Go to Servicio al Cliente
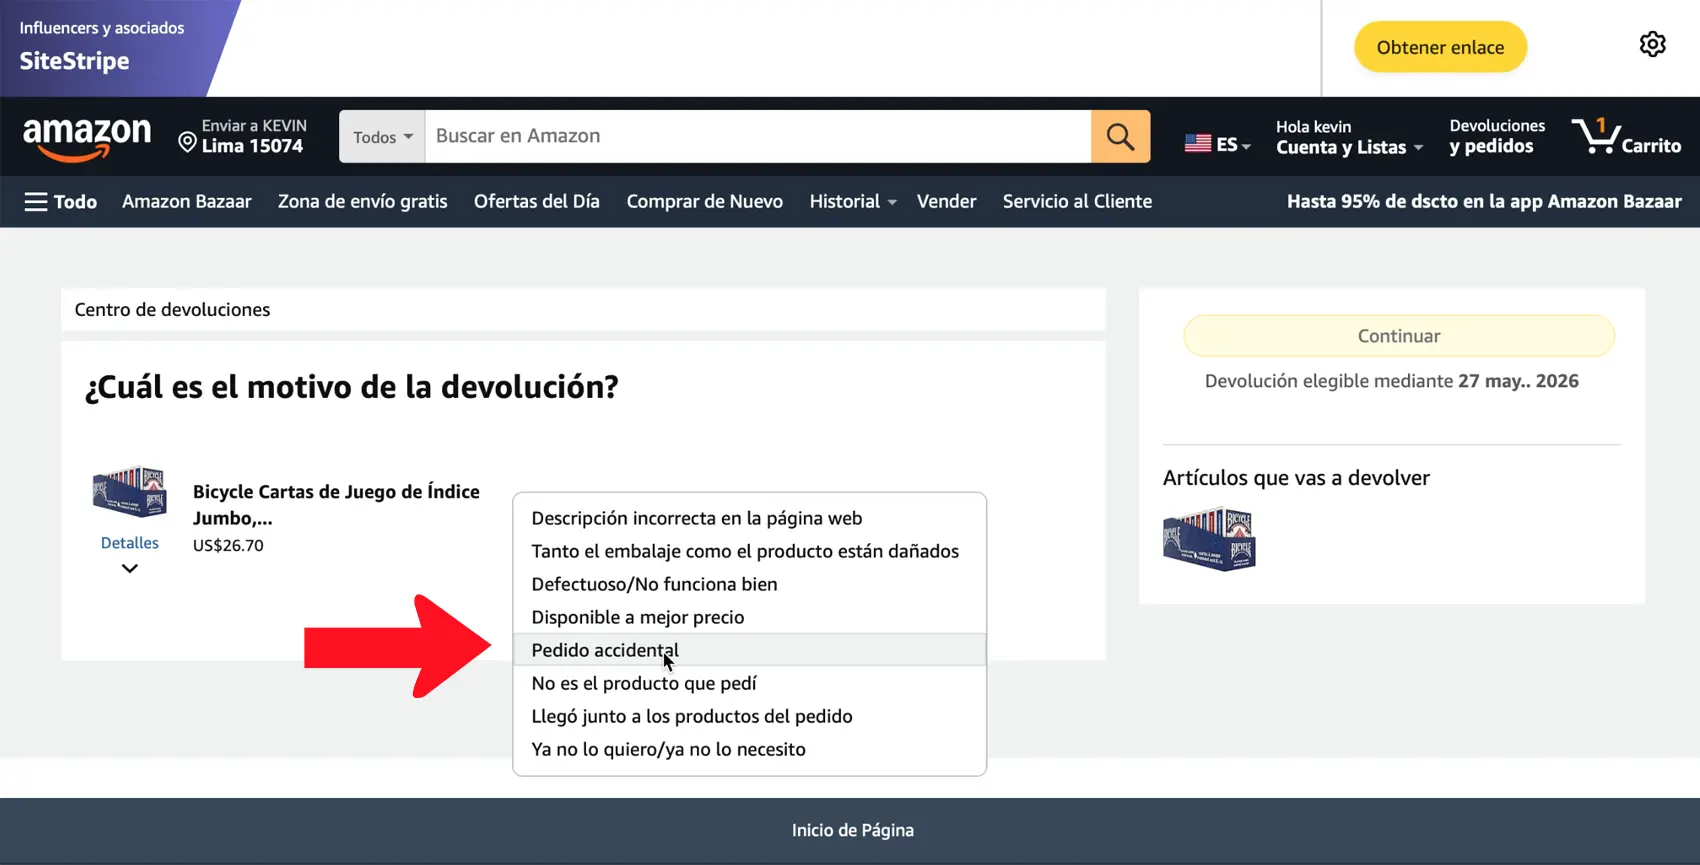 (x=1077, y=202)
